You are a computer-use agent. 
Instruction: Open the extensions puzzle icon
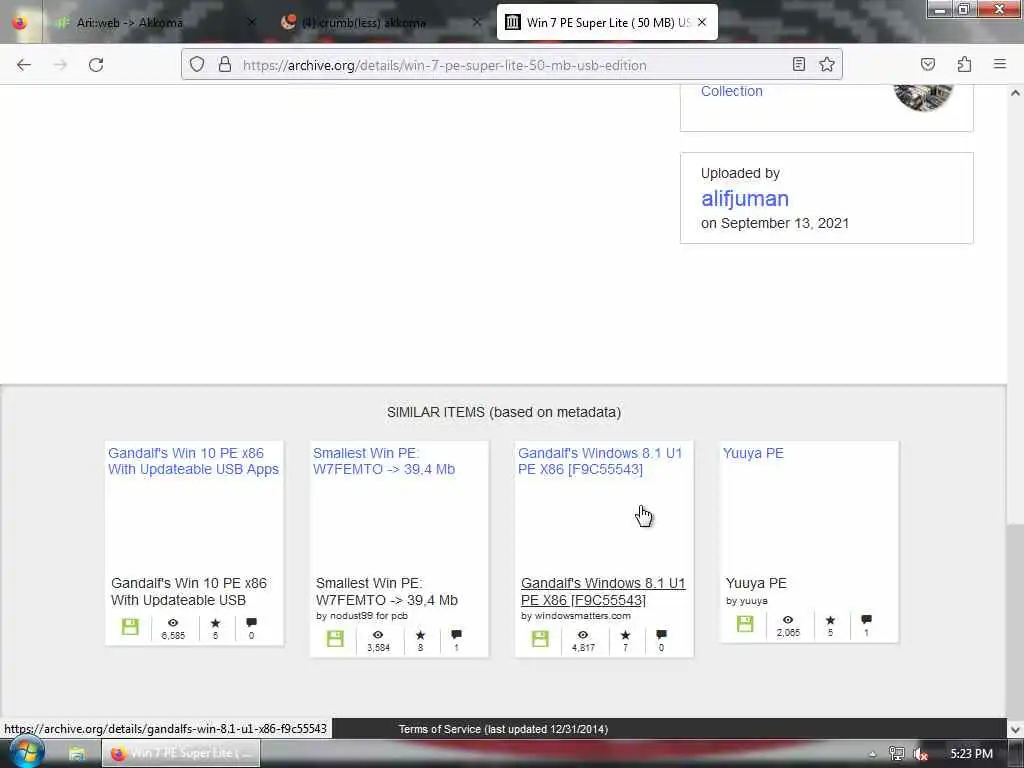coord(964,64)
